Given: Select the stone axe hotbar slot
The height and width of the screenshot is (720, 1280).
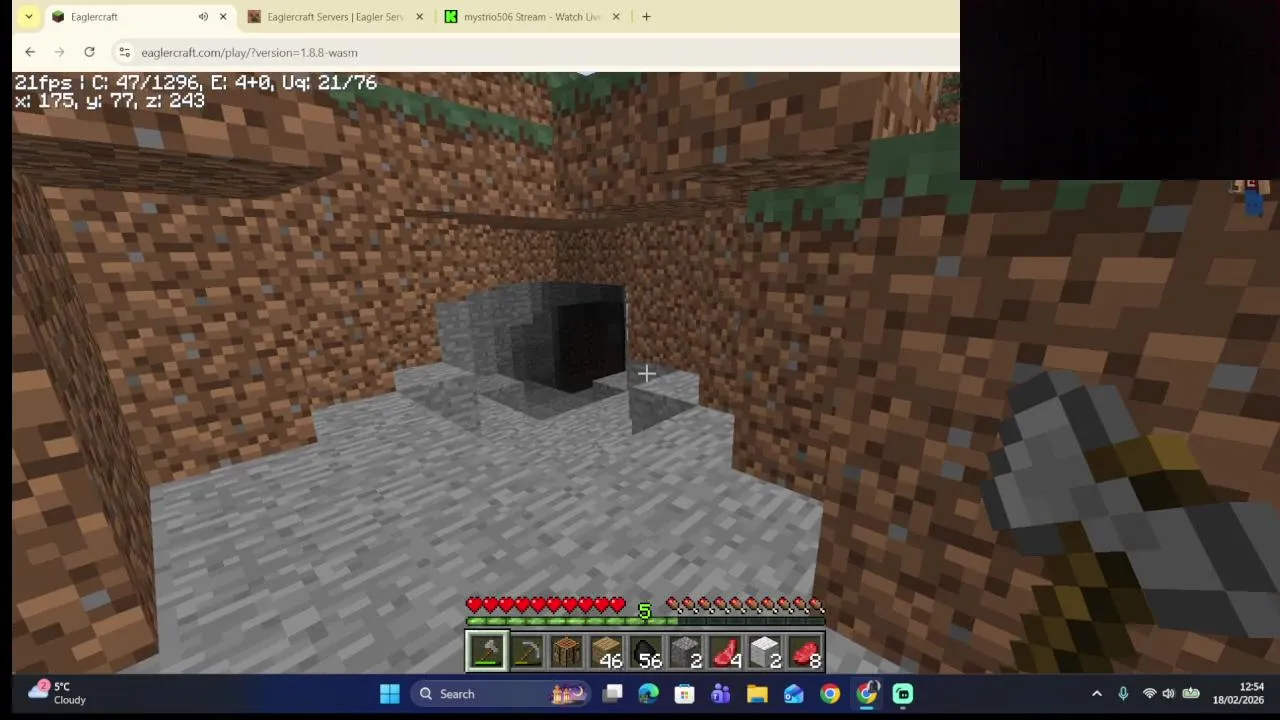Looking at the screenshot, I should pos(486,652).
